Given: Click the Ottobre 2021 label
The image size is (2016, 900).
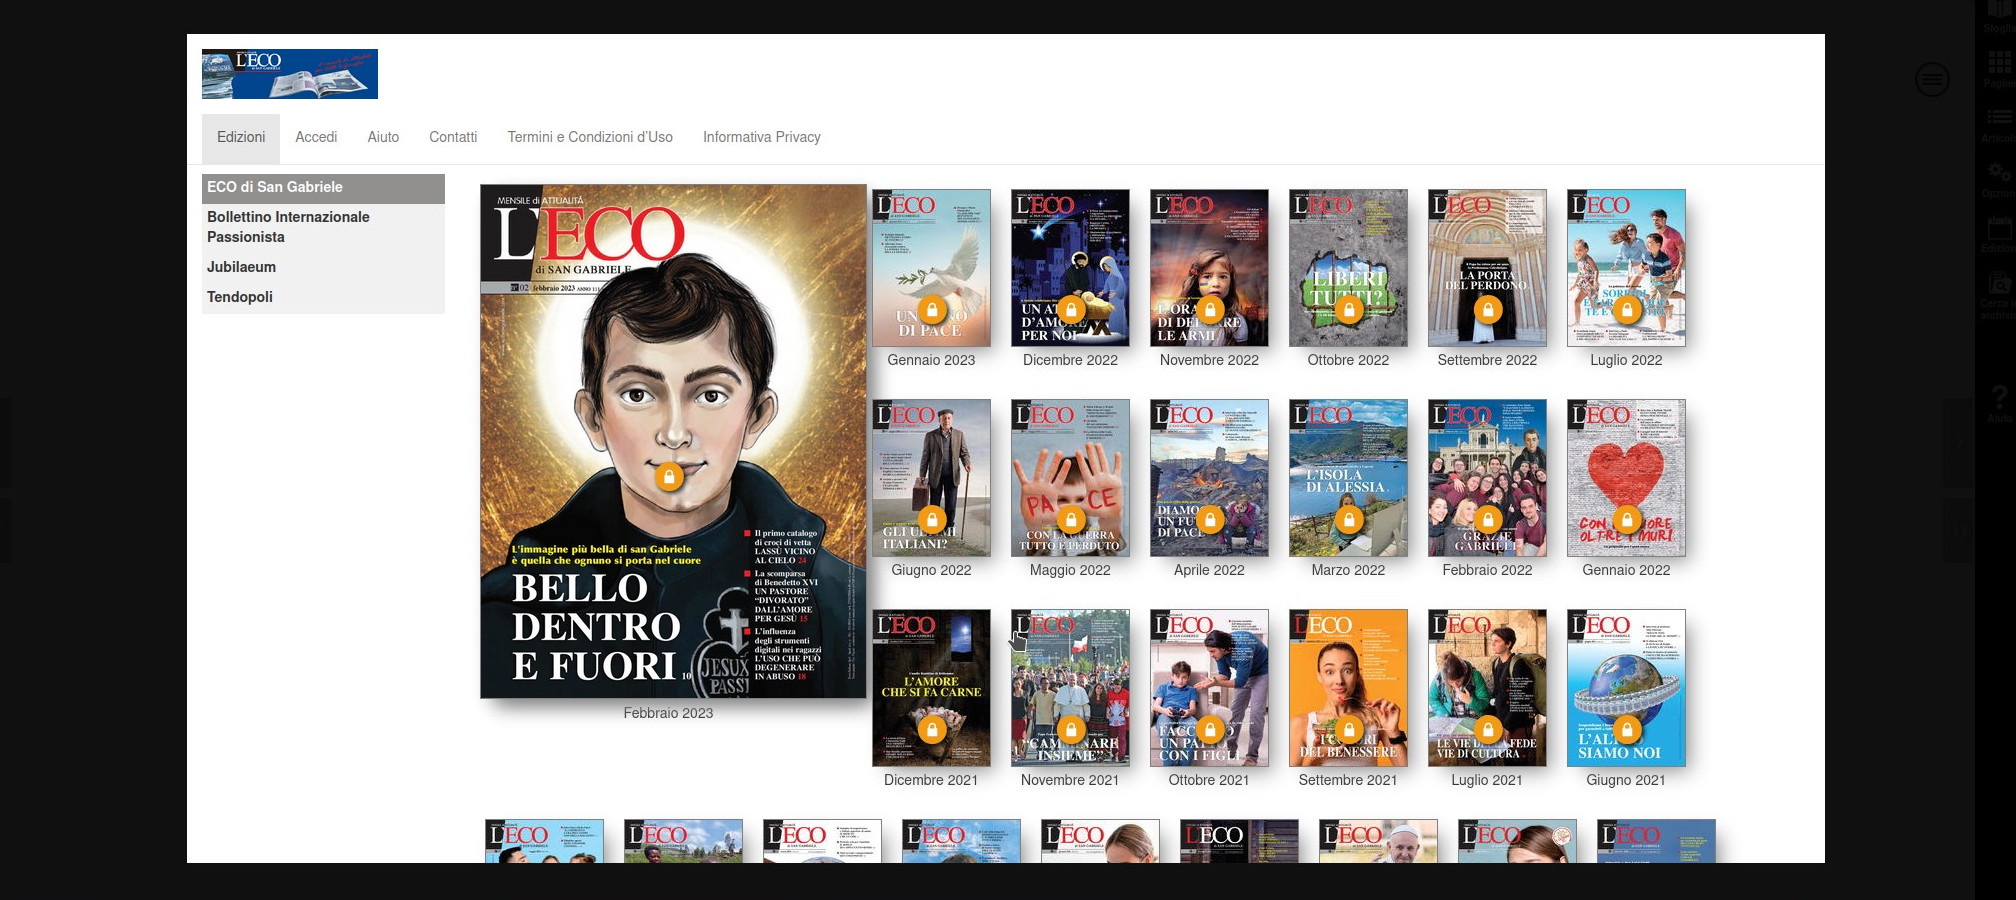Looking at the screenshot, I should pyautogui.click(x=1209, y=780).
